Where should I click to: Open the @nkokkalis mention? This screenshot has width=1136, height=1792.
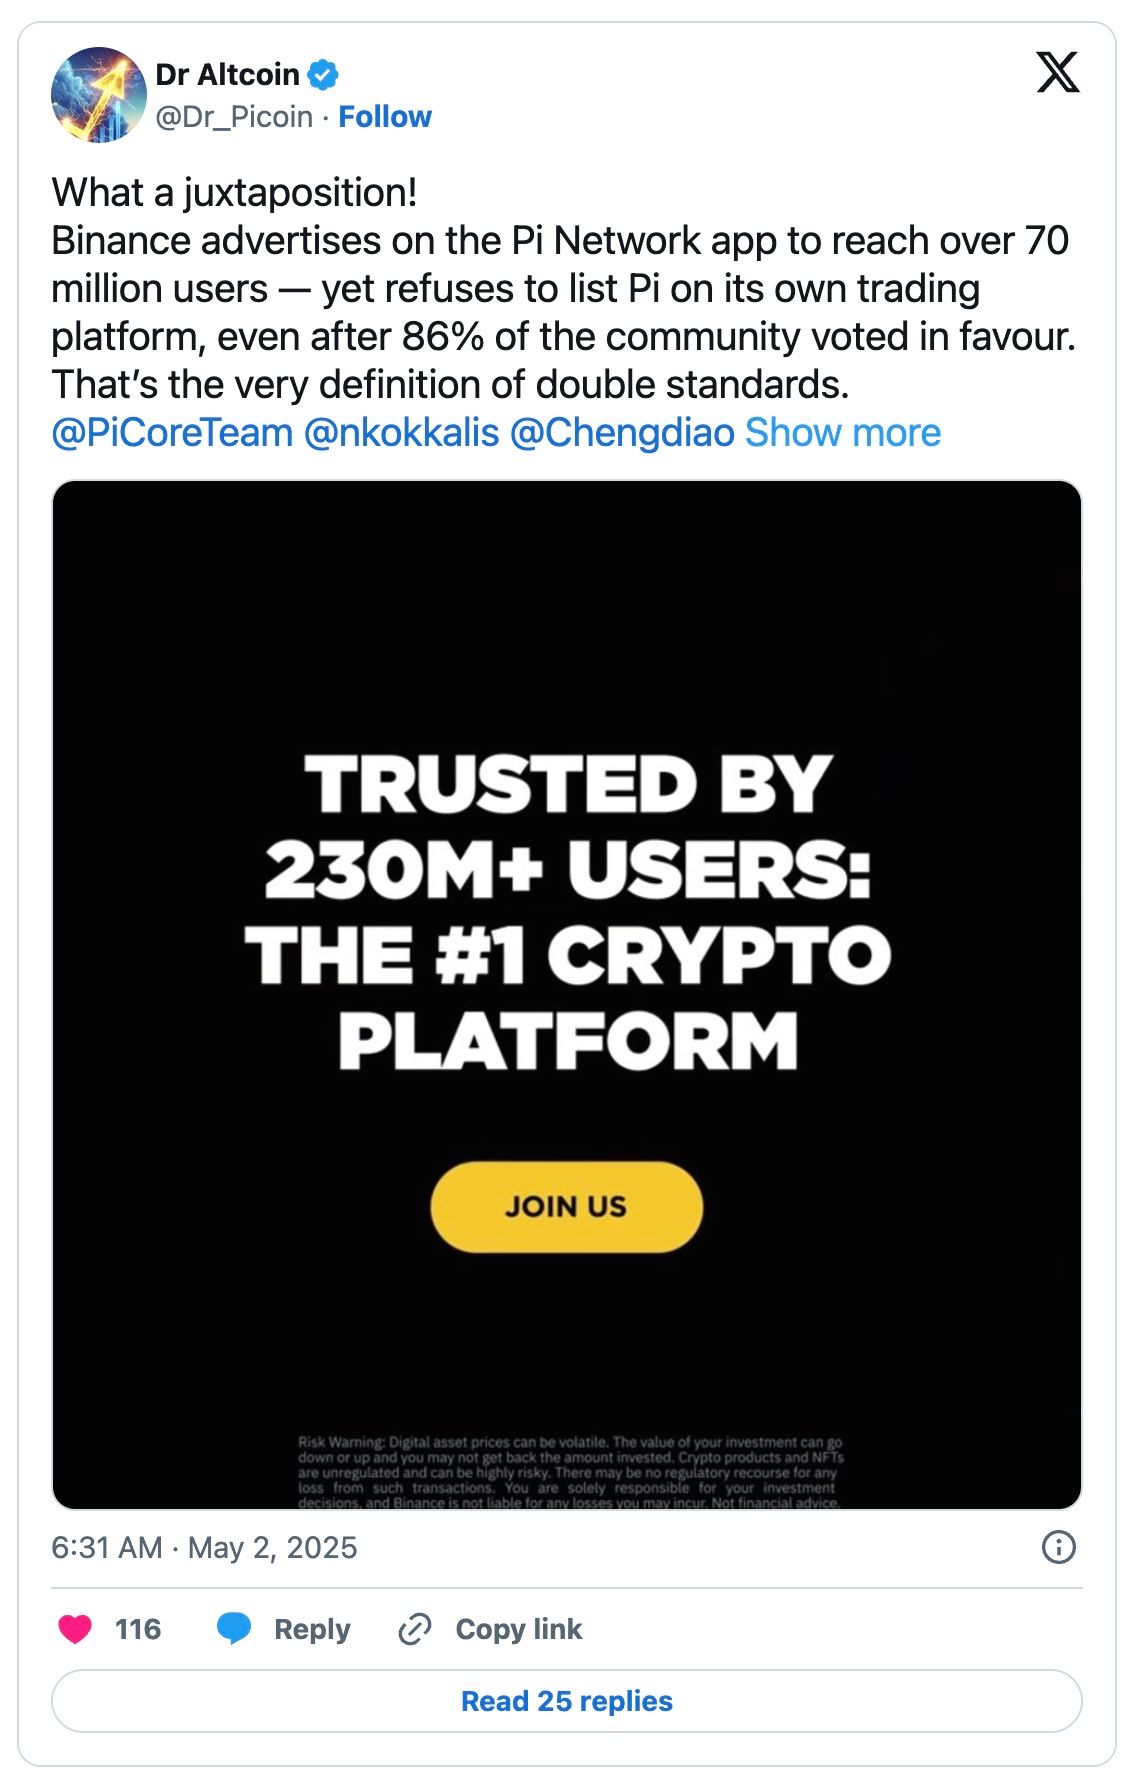point(401,433)
